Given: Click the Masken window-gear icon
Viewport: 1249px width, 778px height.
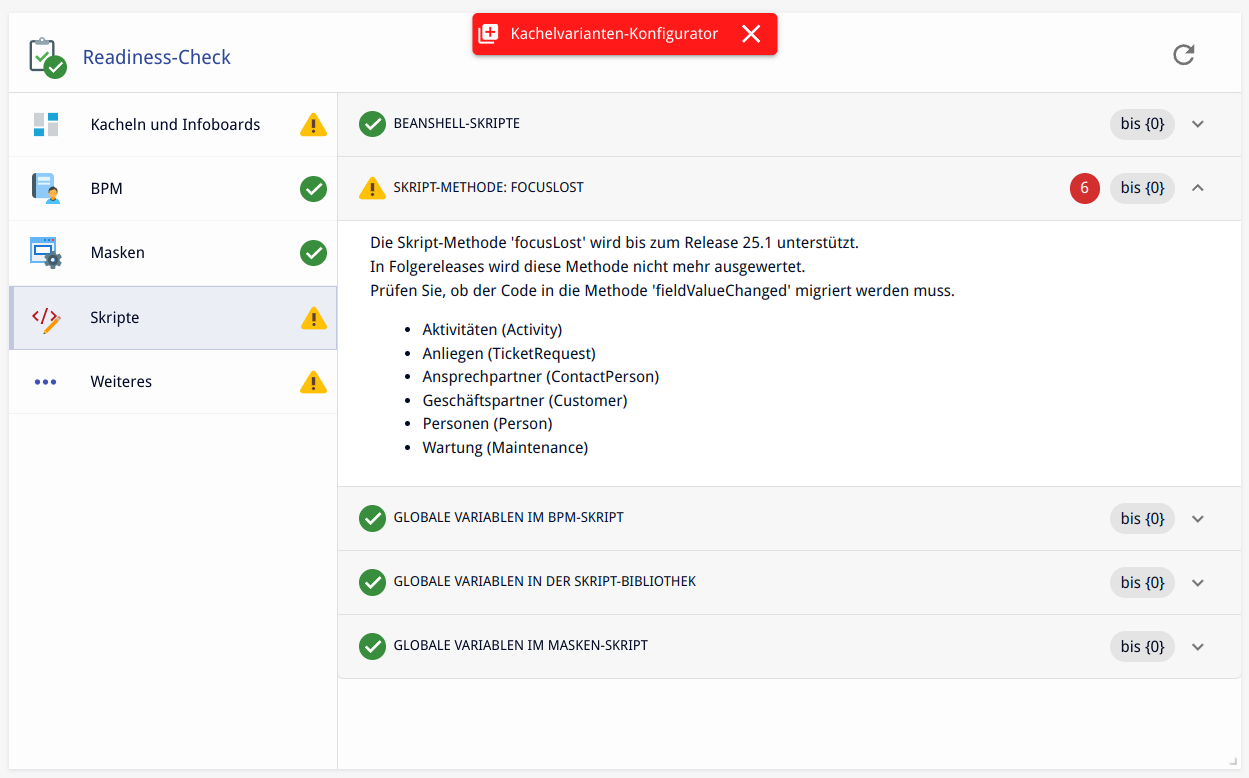Looking at the screenshot, I should (x=46, y=253).
